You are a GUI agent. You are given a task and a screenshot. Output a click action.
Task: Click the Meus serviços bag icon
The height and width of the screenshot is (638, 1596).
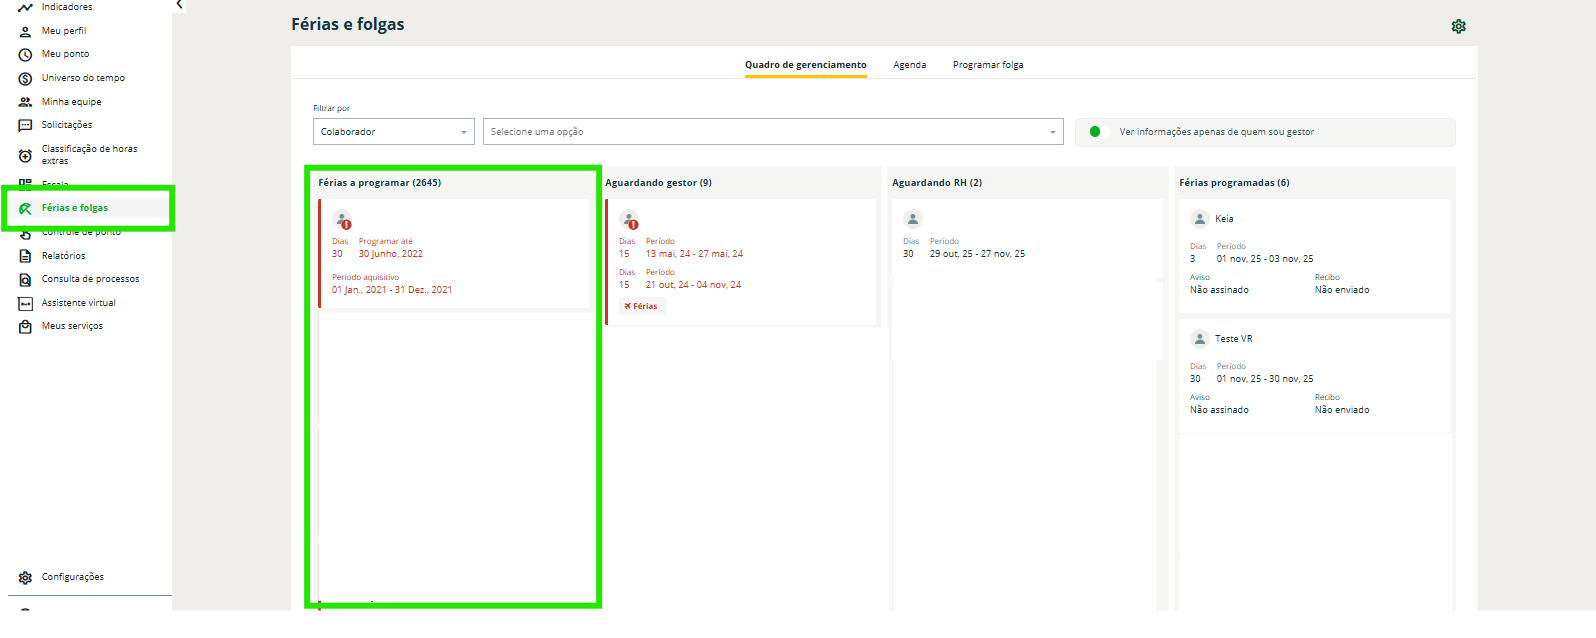(25, 326)
